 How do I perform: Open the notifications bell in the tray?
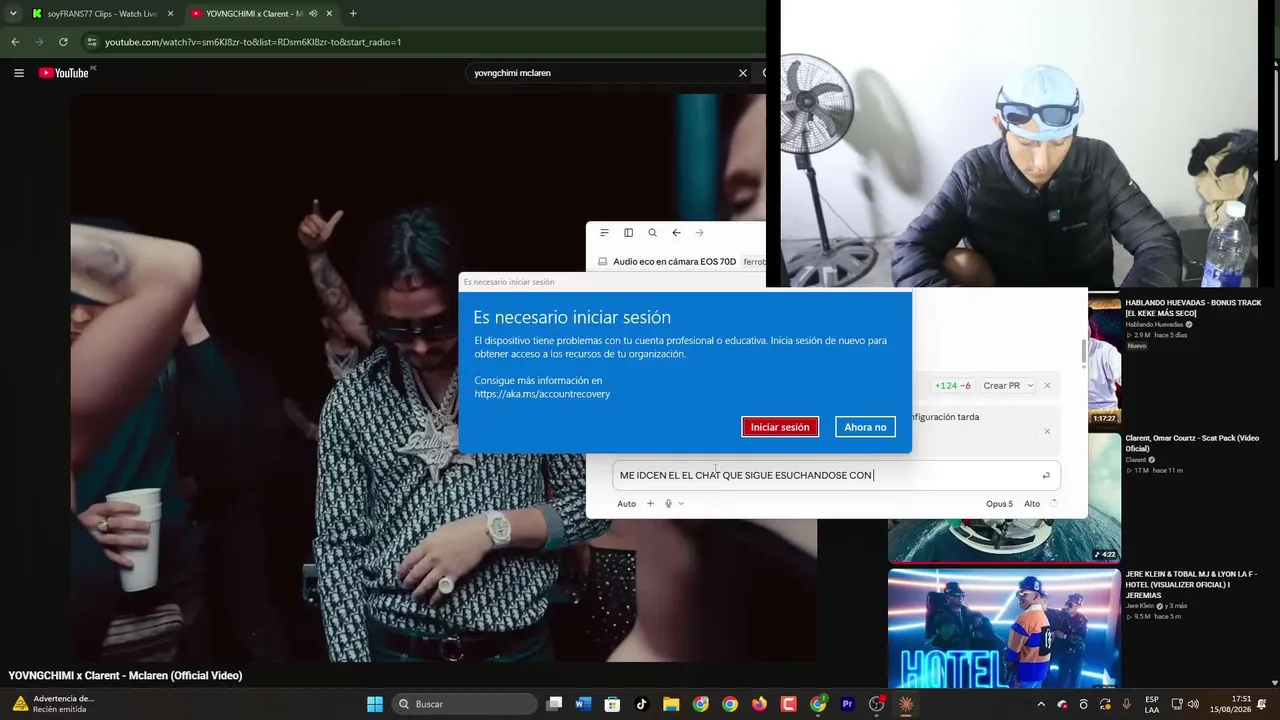pos(1262,704)
